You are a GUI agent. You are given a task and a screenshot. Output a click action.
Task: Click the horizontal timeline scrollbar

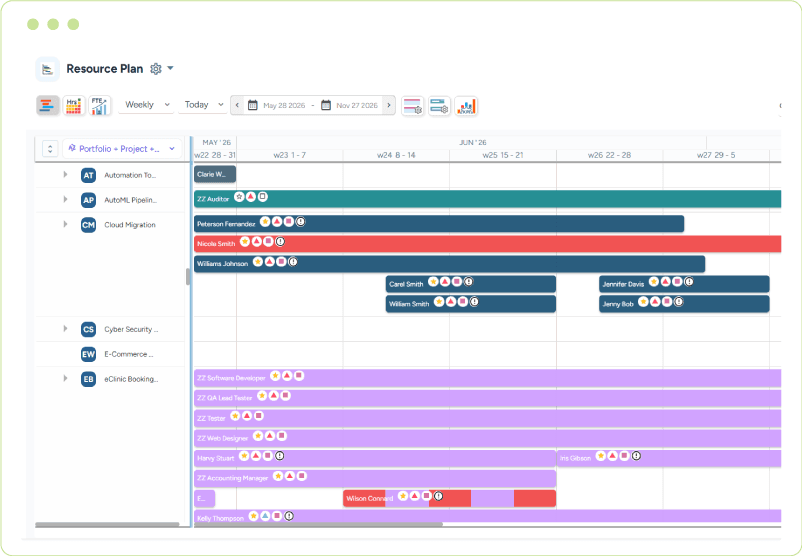[318, 524]
